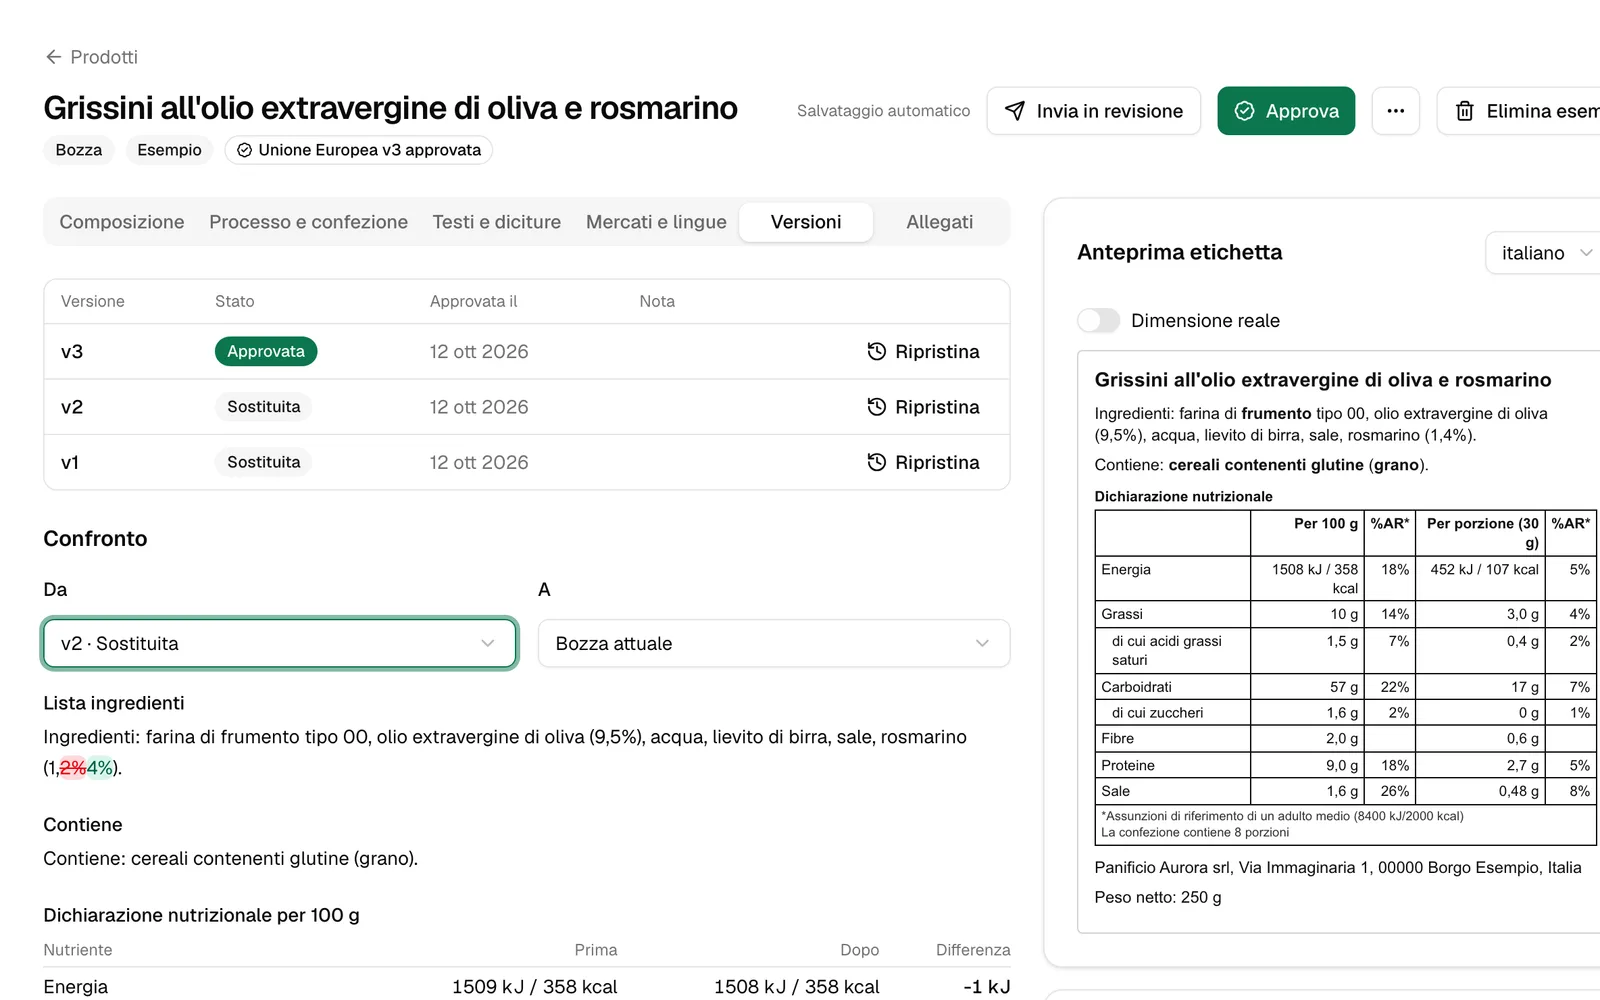Click Ripristina label for version v1
This screenshot has height=1000, width=1600.
pos(937,462)
